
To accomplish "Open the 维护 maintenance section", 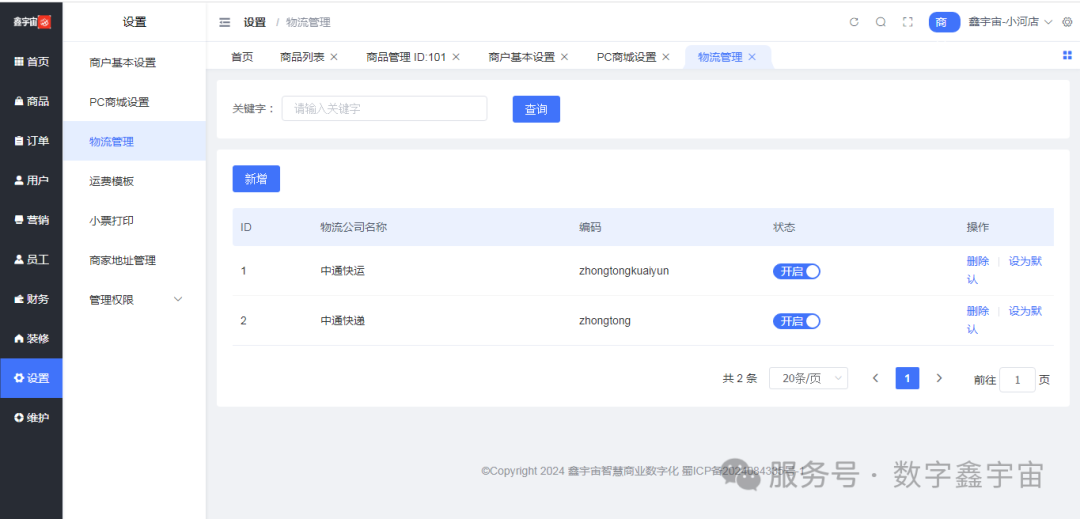I will point(31,418).
